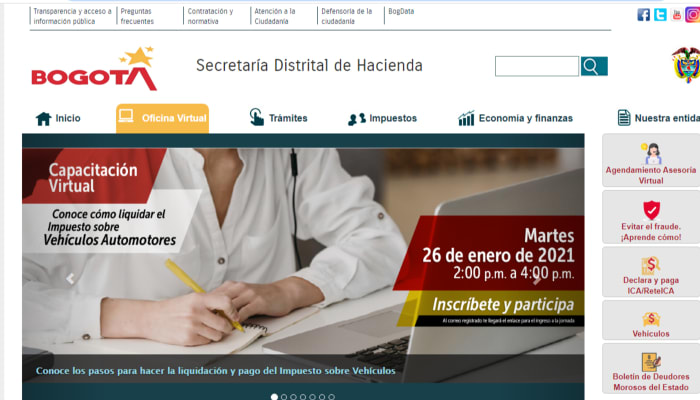Click the document icon beside Nuestra entidad

624,118
